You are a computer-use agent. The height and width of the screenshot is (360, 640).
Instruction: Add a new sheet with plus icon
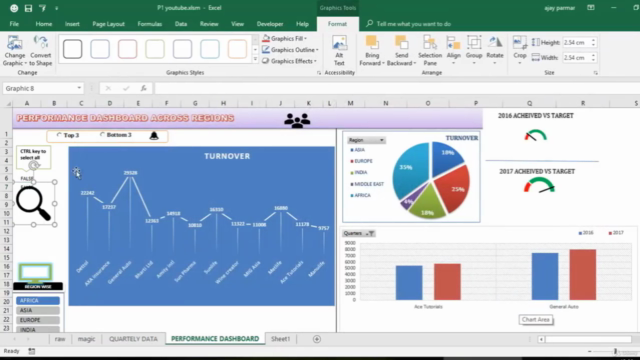[317, 339]
